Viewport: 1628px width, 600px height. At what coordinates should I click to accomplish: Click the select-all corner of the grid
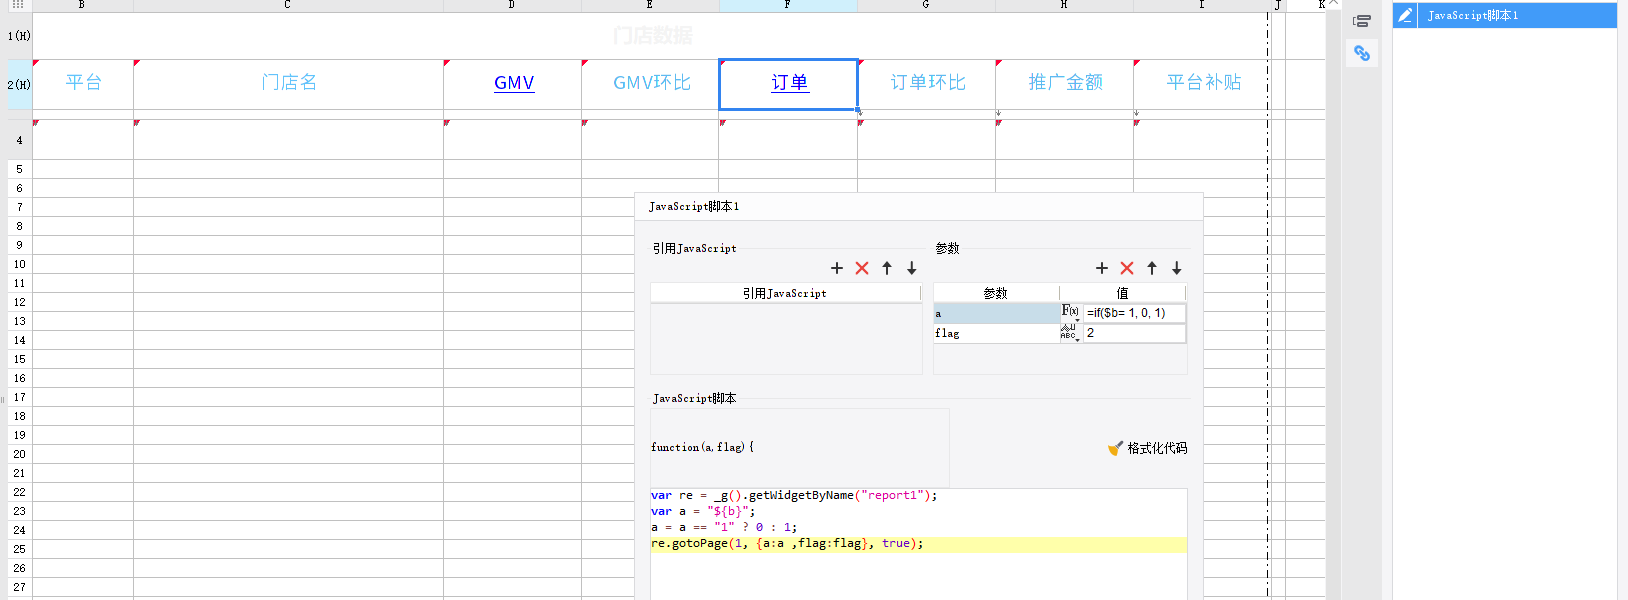18,5
